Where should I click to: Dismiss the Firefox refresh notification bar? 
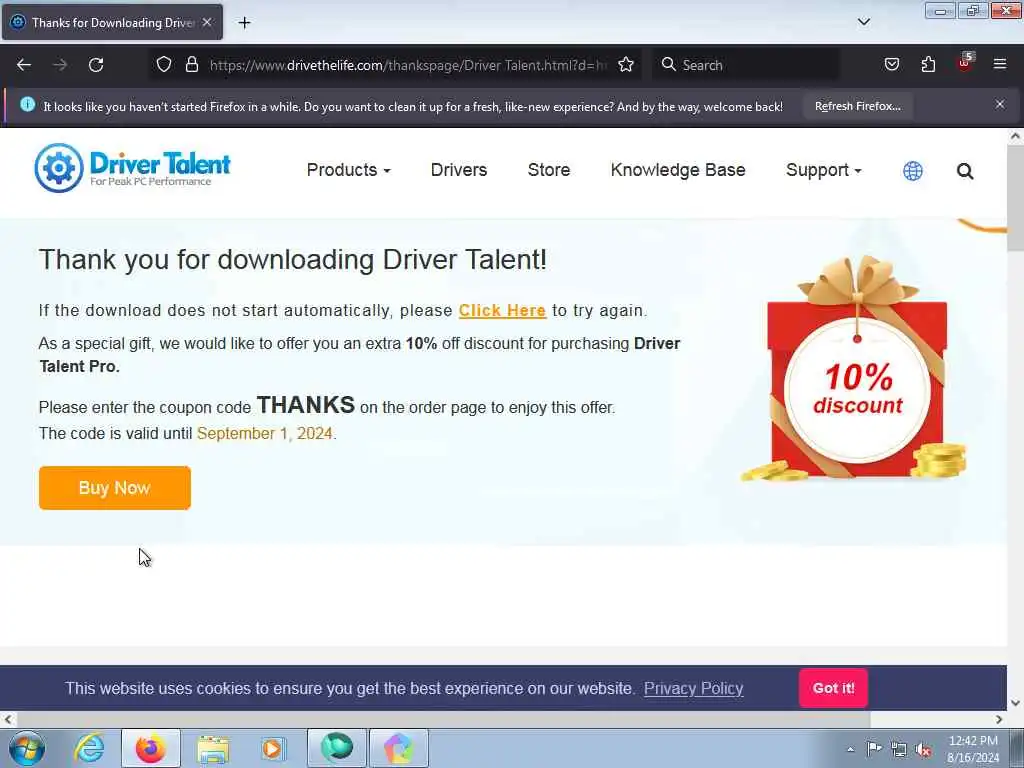pyautogui.click(x=1000, y=104)
